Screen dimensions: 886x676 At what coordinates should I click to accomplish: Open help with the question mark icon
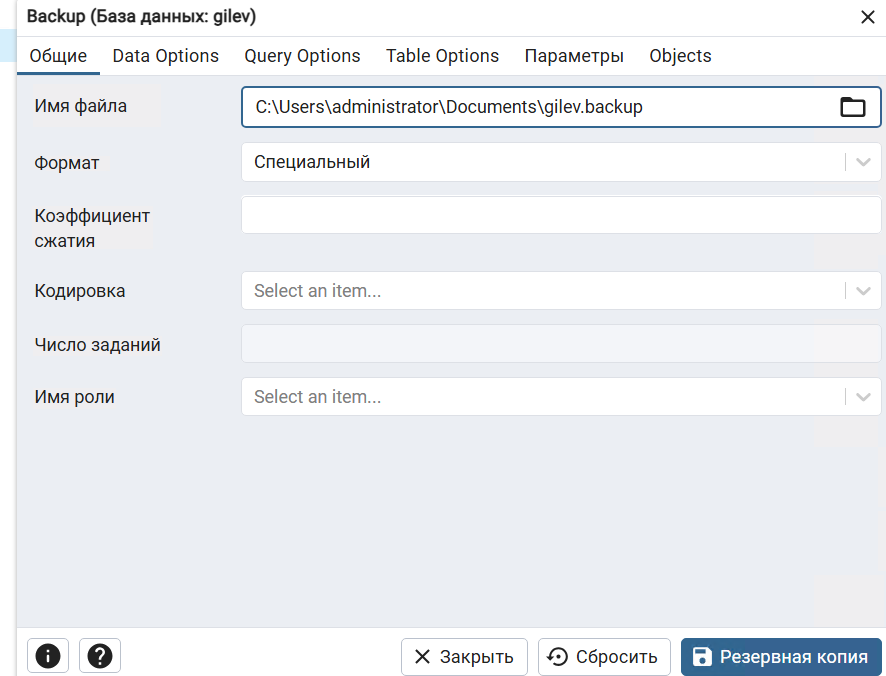pos(100,656)
